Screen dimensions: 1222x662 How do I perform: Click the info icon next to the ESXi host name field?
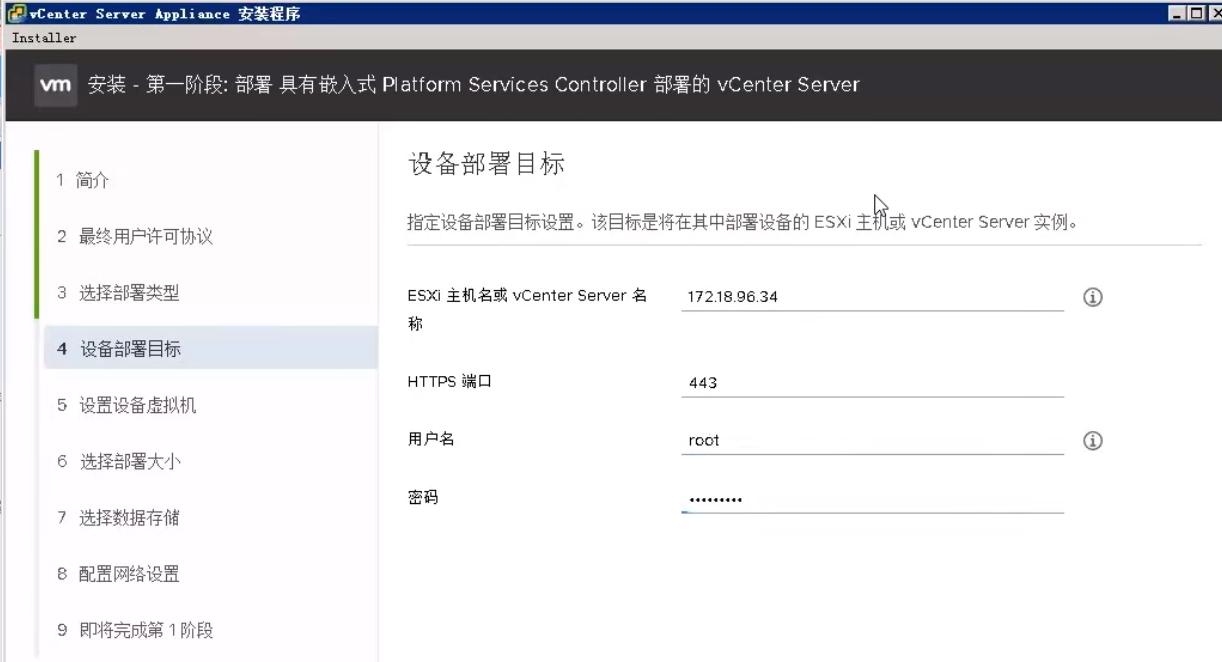click(1093, 297)
